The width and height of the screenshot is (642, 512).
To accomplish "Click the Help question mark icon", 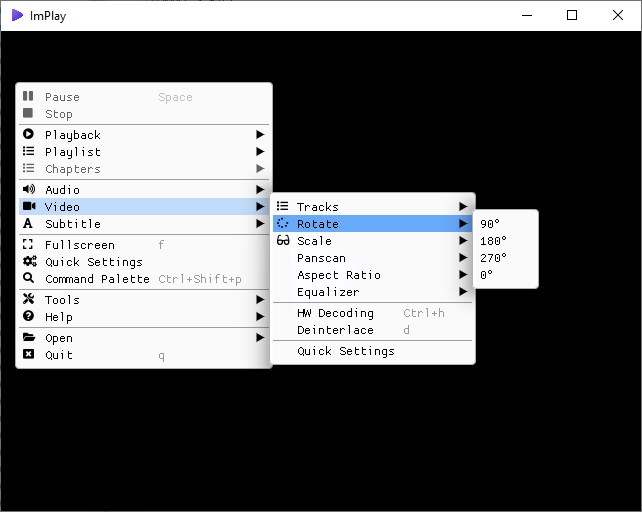I will 28,316.
